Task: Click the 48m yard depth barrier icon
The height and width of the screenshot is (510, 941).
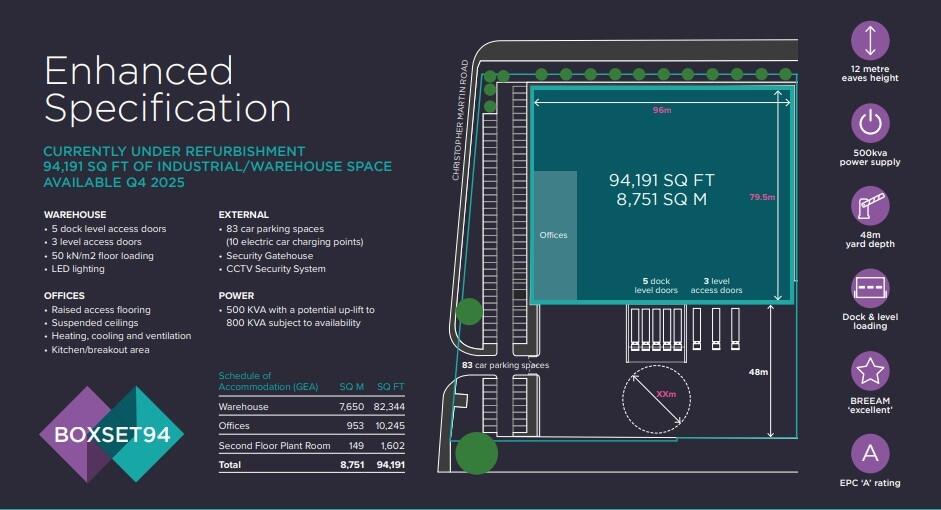Action: point(870,206)
